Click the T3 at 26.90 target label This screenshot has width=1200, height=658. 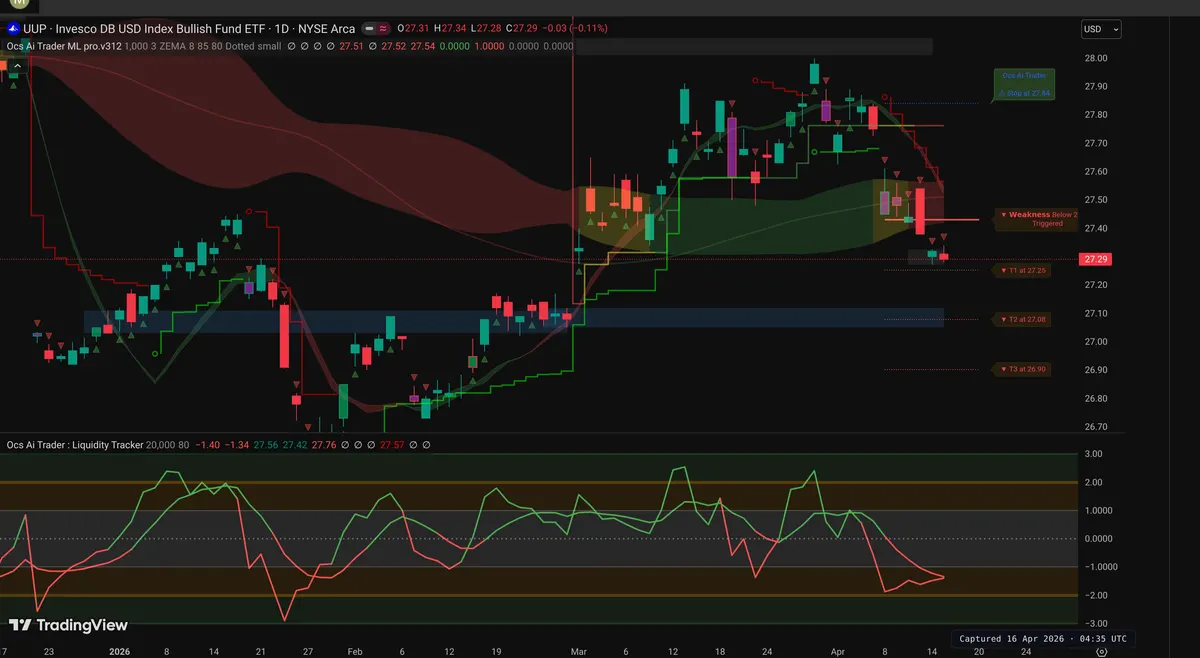(x=1023, y=369)
